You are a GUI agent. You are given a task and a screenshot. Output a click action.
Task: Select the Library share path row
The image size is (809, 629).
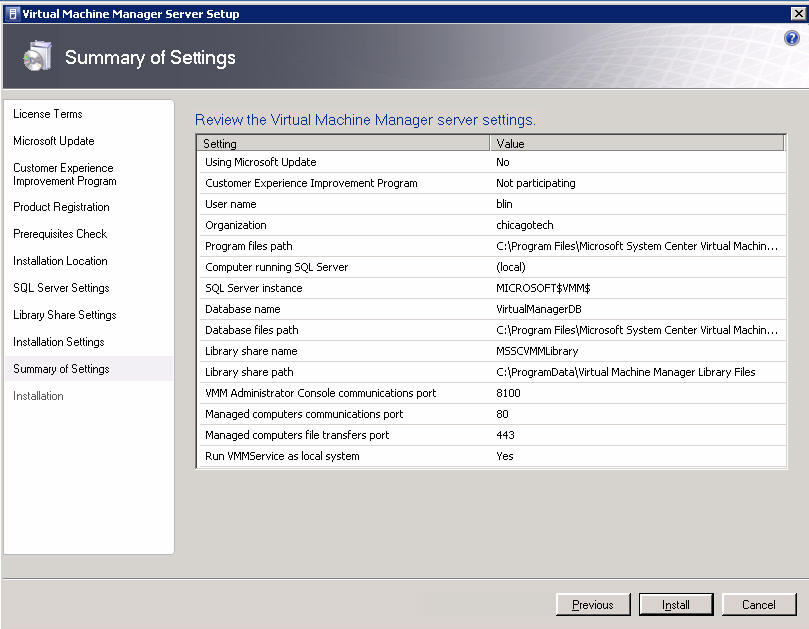[x=492, y=372]
